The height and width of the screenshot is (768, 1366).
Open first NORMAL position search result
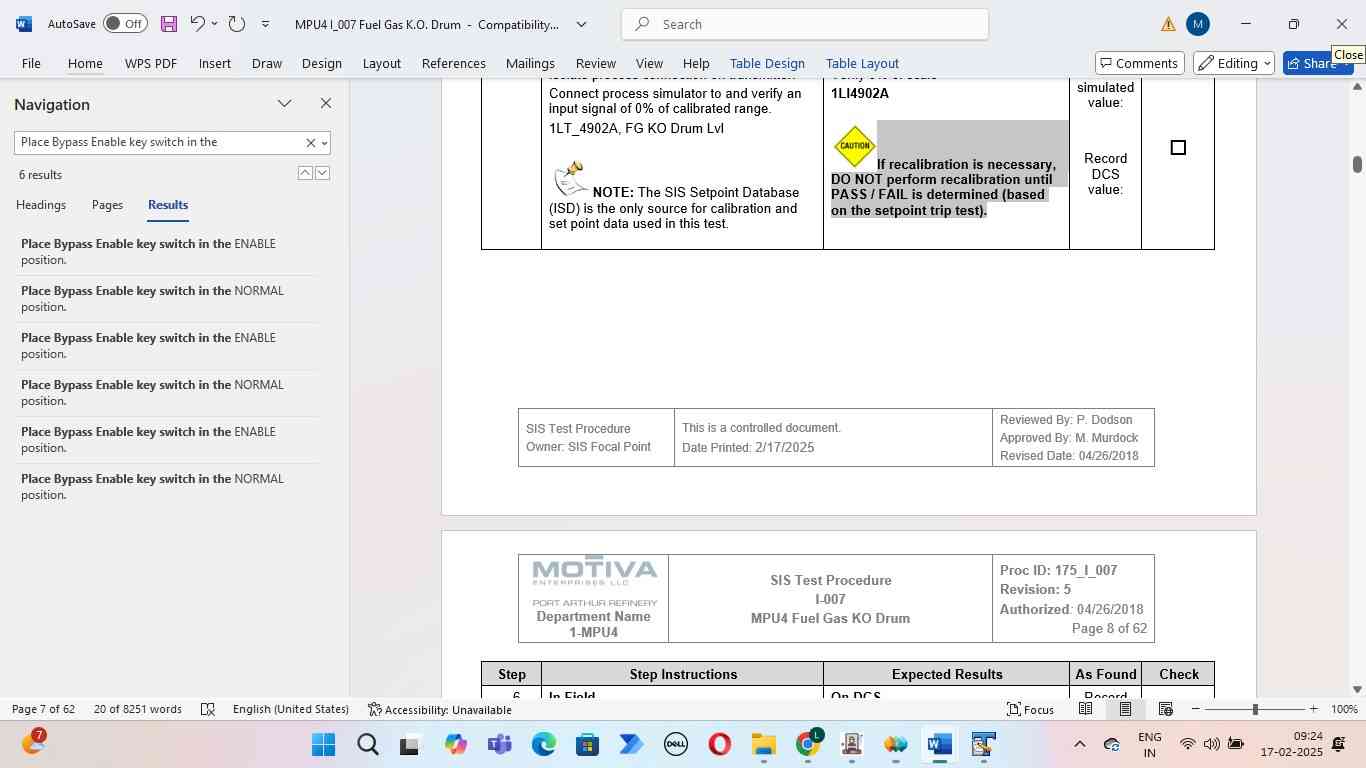pos(168,299)
